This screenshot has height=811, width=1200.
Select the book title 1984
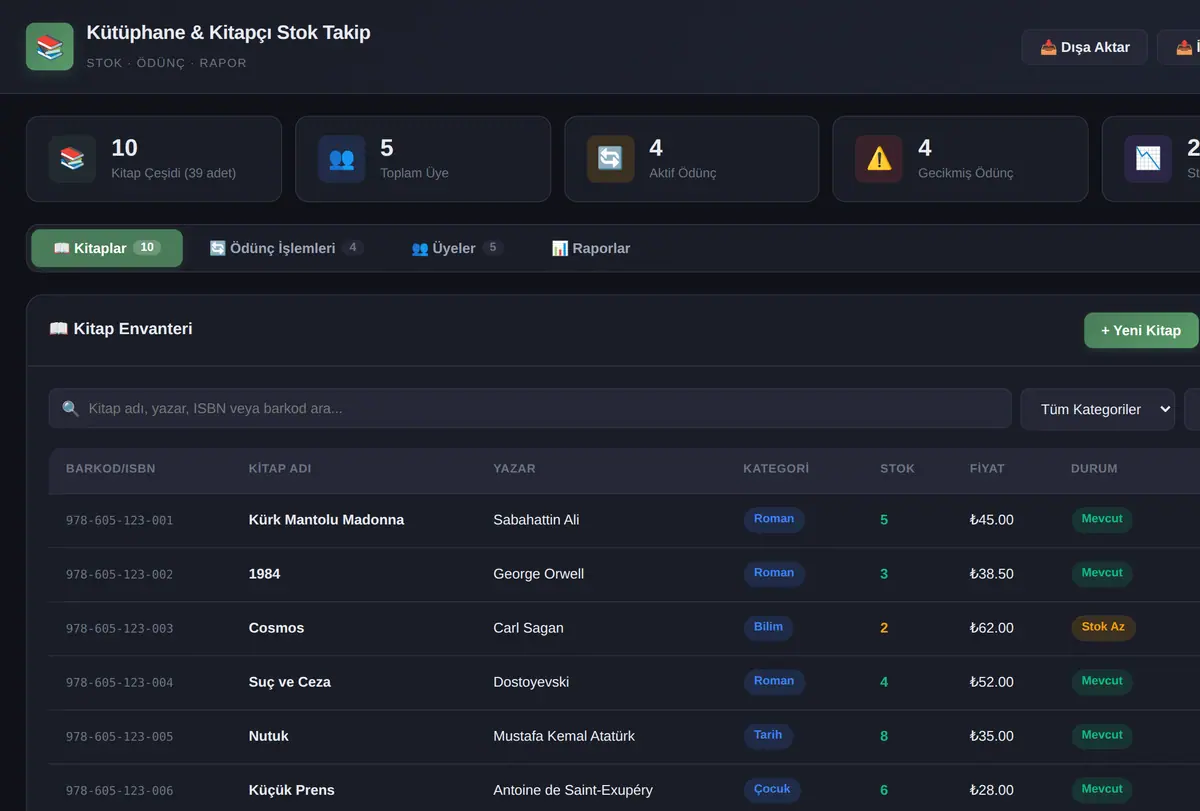click(x=265, y=574)
